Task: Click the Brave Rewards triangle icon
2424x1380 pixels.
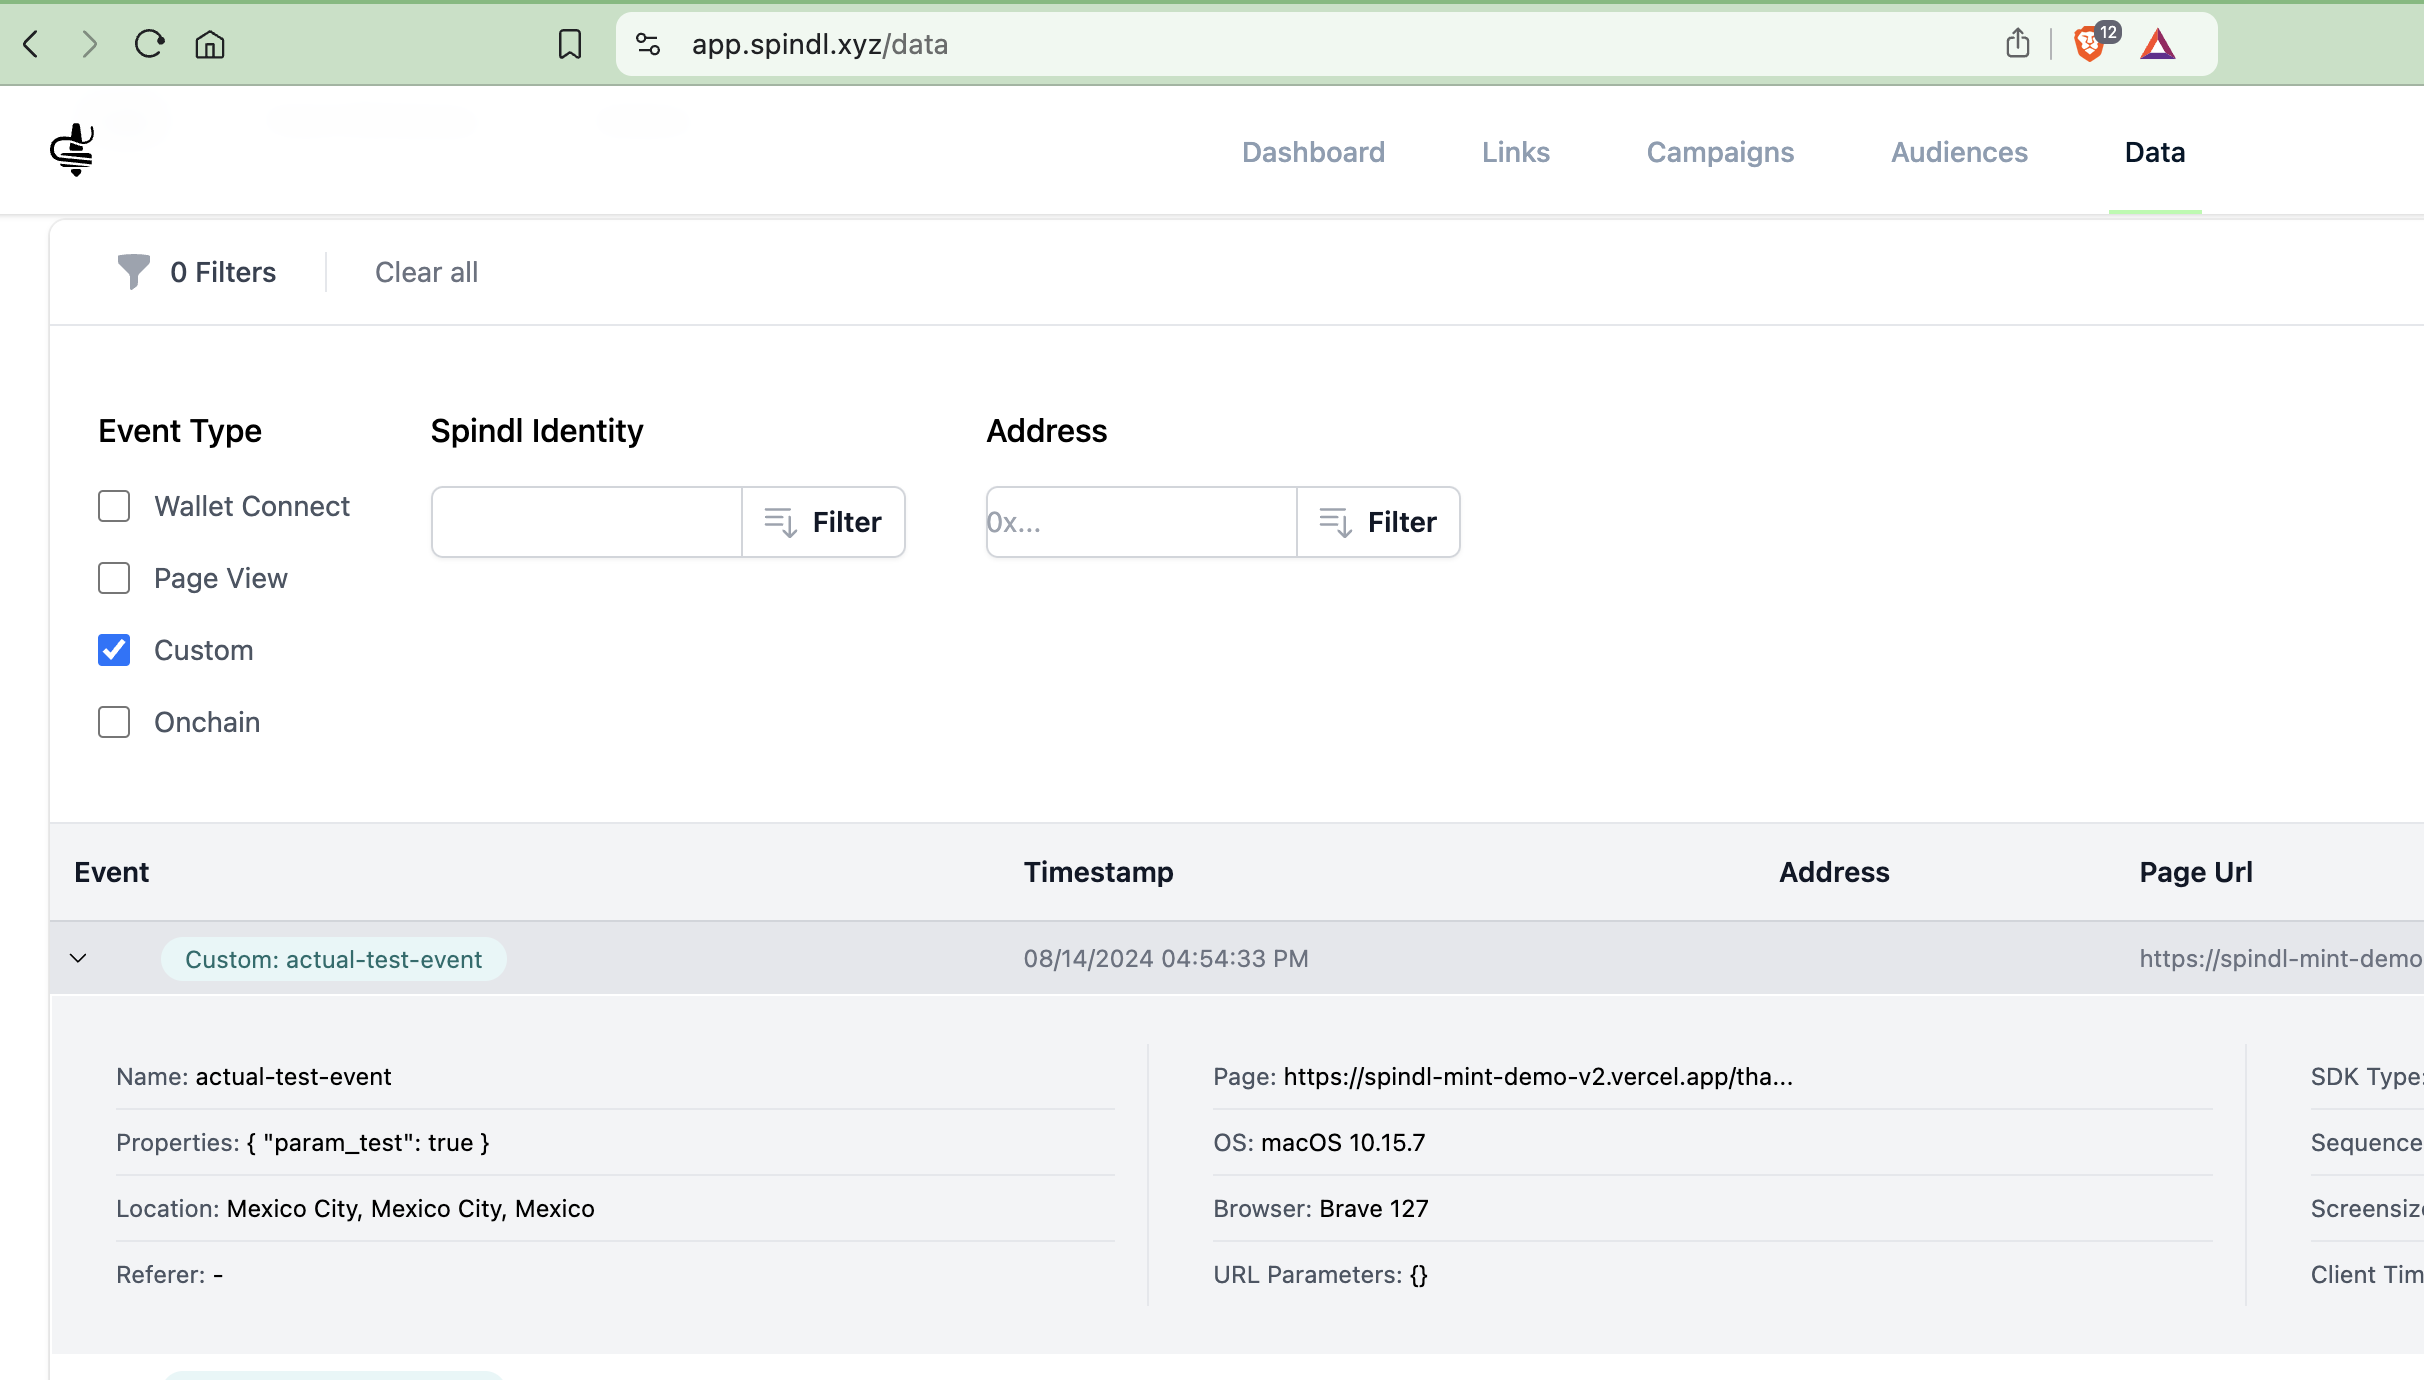Action: (2158, 44)
